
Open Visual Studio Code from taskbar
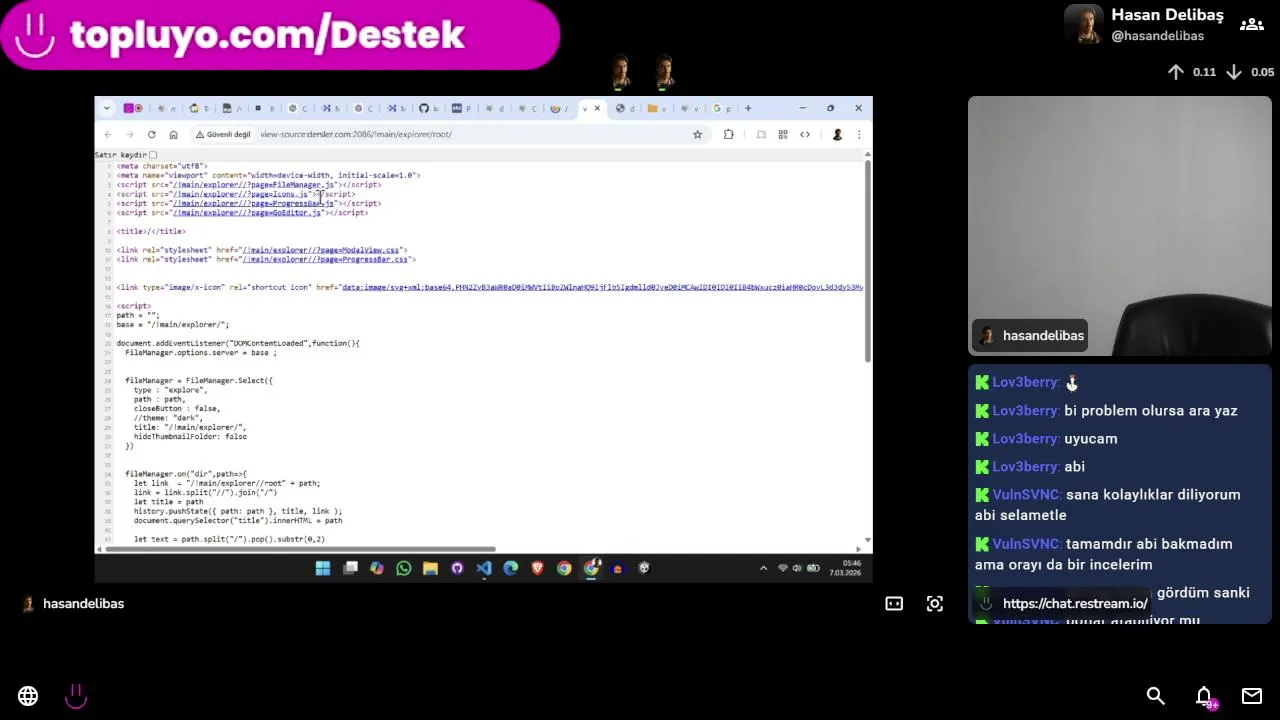tap(484, 568)
